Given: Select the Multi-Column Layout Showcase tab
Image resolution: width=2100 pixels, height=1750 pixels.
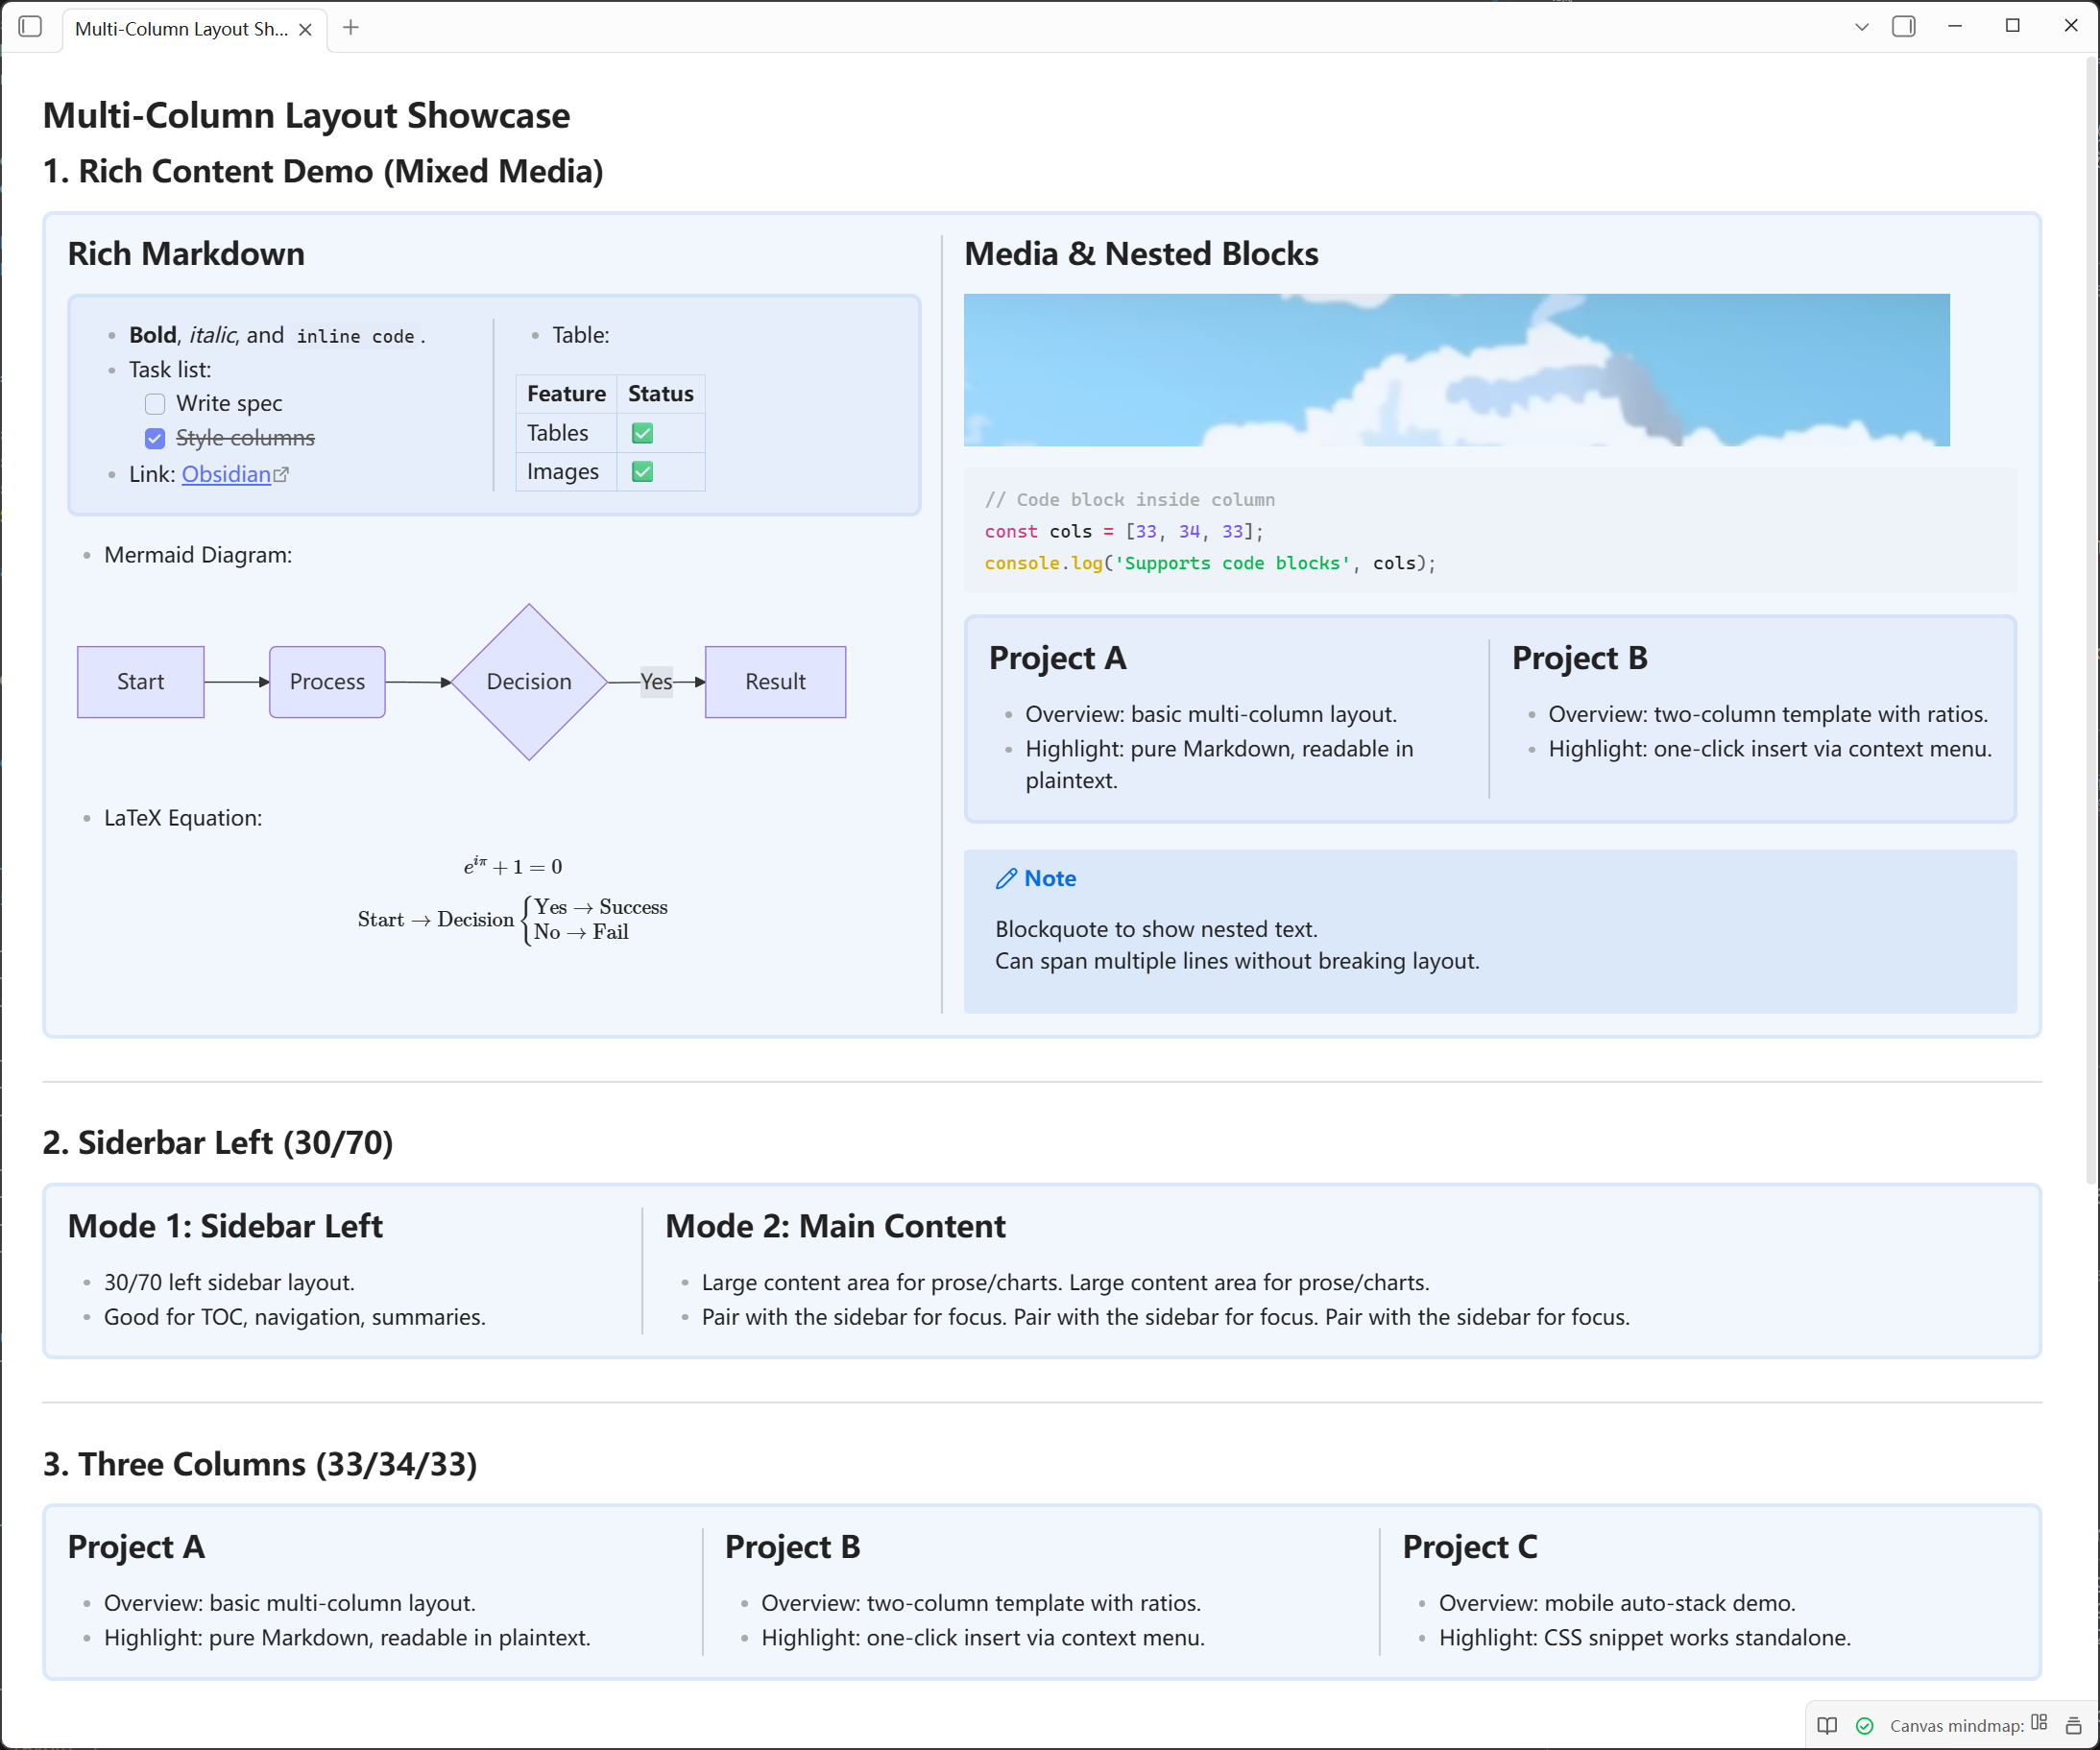Looking at the screenshot, I should point(181,29).
